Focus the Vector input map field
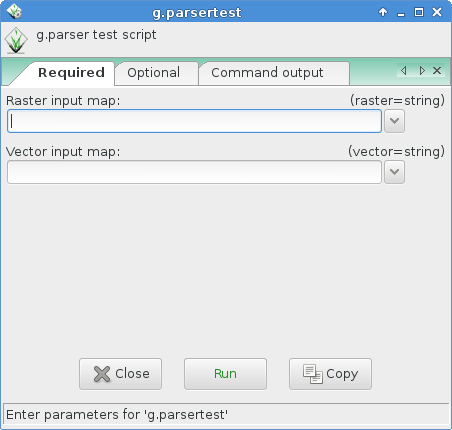 [194, 172]
